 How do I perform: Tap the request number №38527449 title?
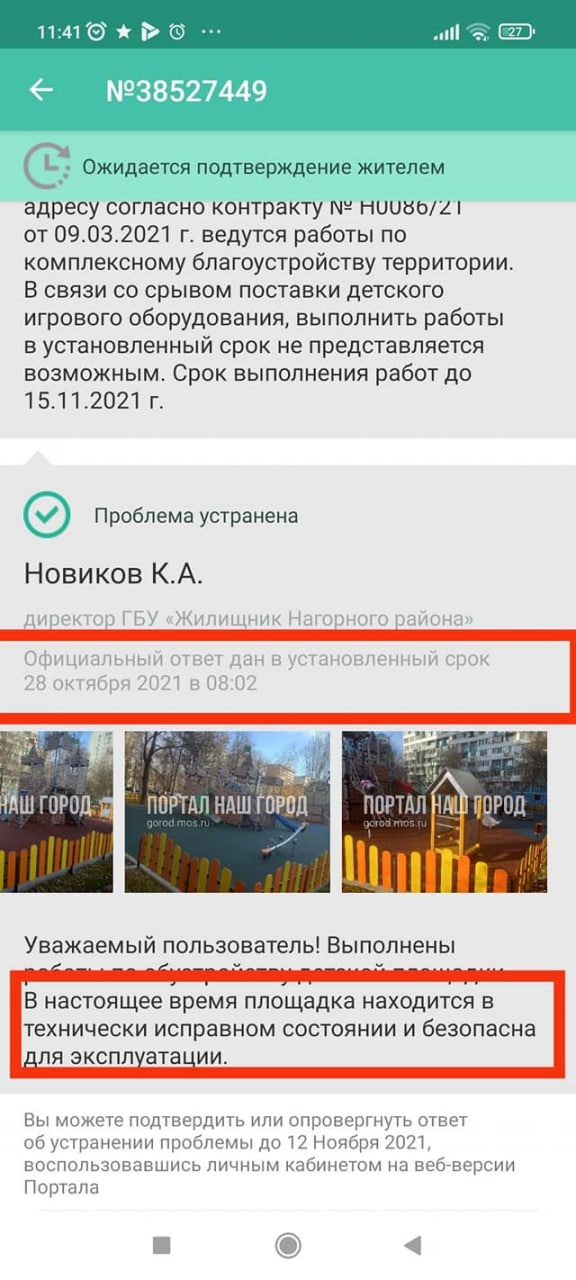[186, 91]
